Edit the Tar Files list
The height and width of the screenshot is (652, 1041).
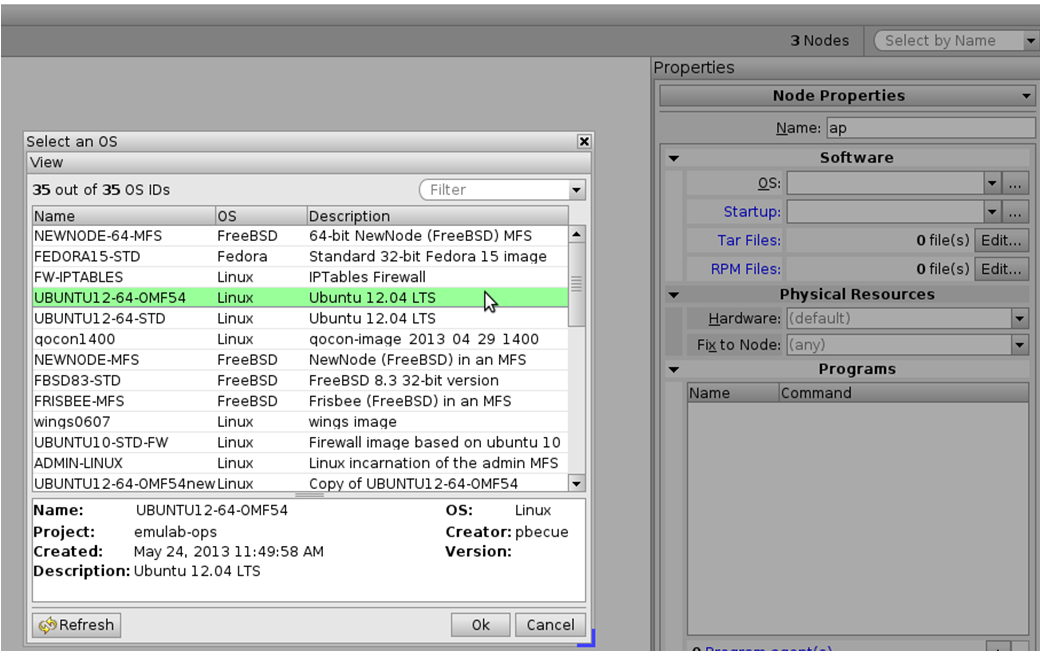coord(1001,240)
